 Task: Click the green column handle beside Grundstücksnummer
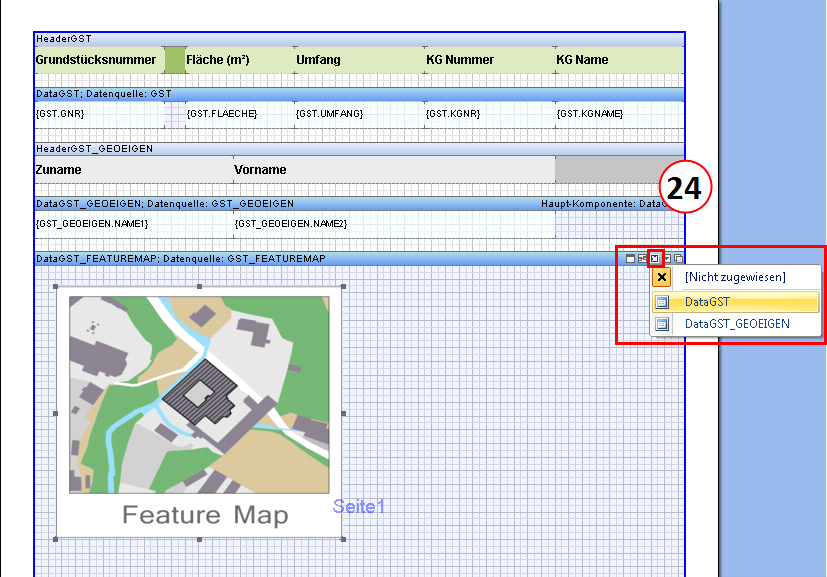pyautogui.click(x=174, y=59)
